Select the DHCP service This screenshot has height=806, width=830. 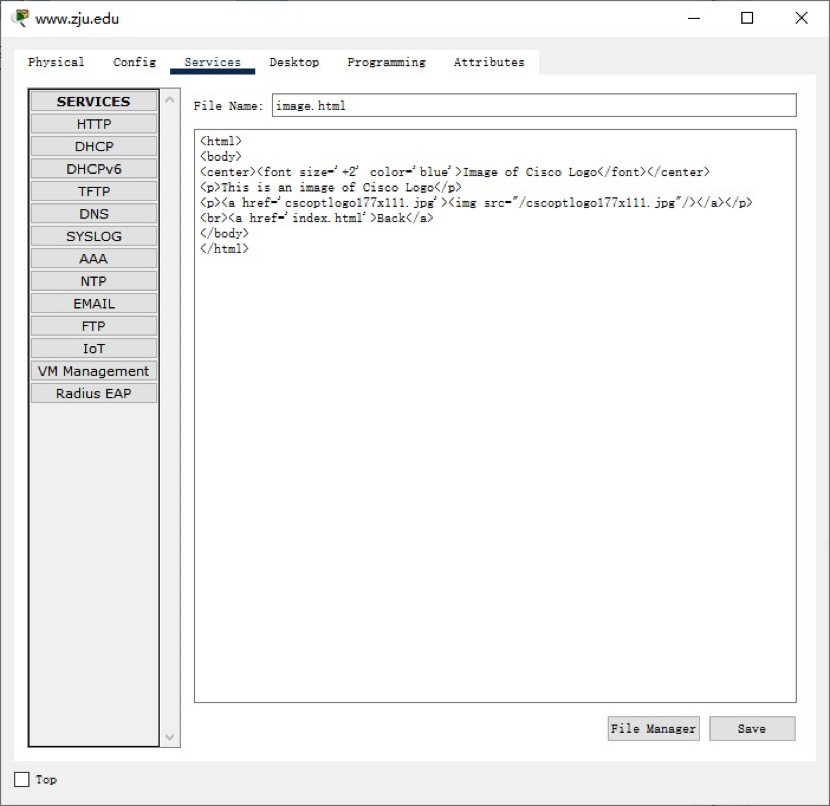94,146
